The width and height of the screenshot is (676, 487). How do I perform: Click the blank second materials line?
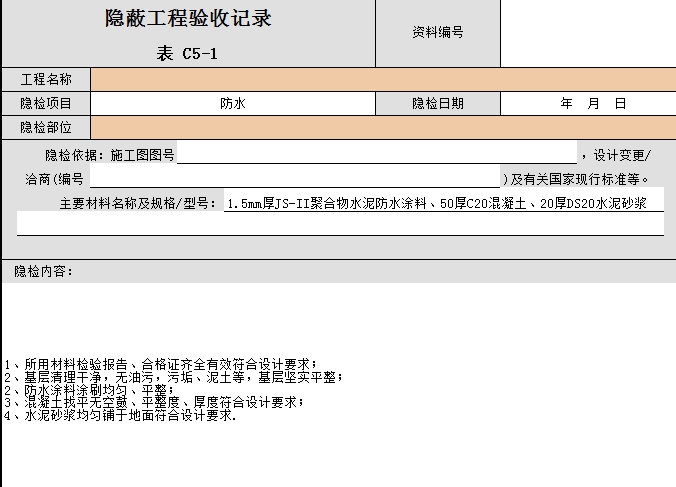[340, 224]
